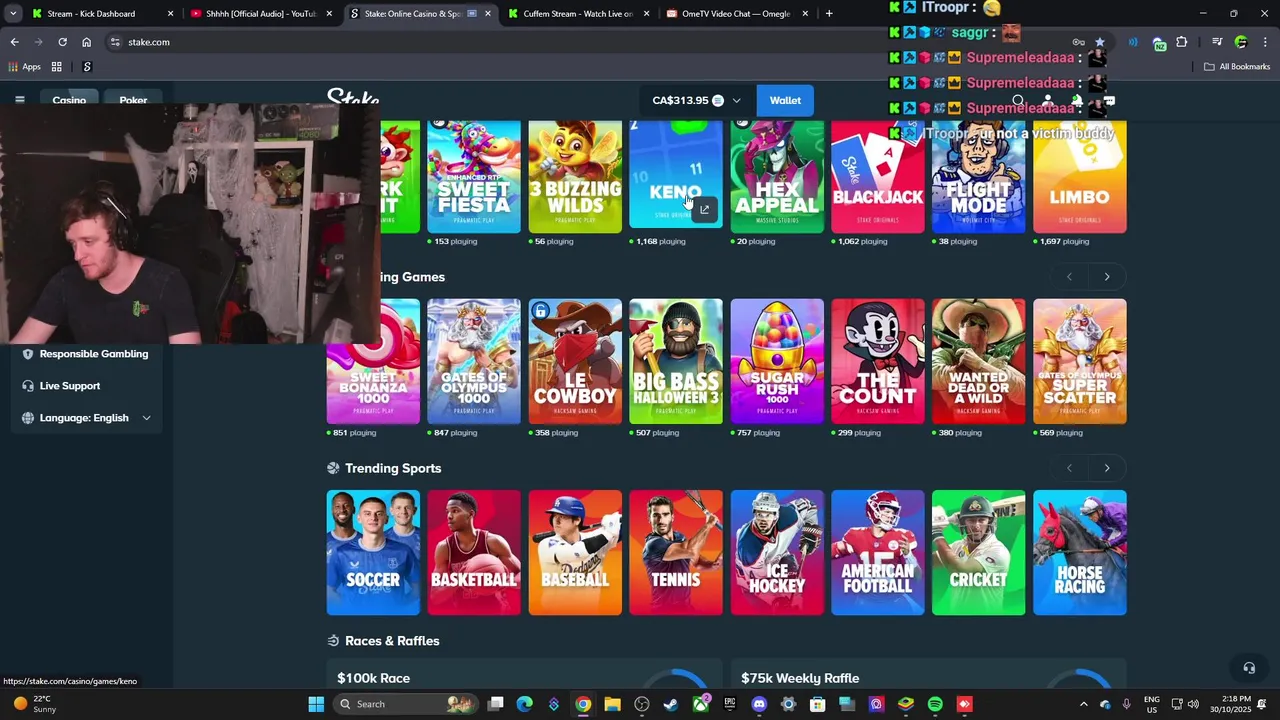Screen dimensions: 1280x720
Task: Click the taskbar Search box
Action: [405, 704]
